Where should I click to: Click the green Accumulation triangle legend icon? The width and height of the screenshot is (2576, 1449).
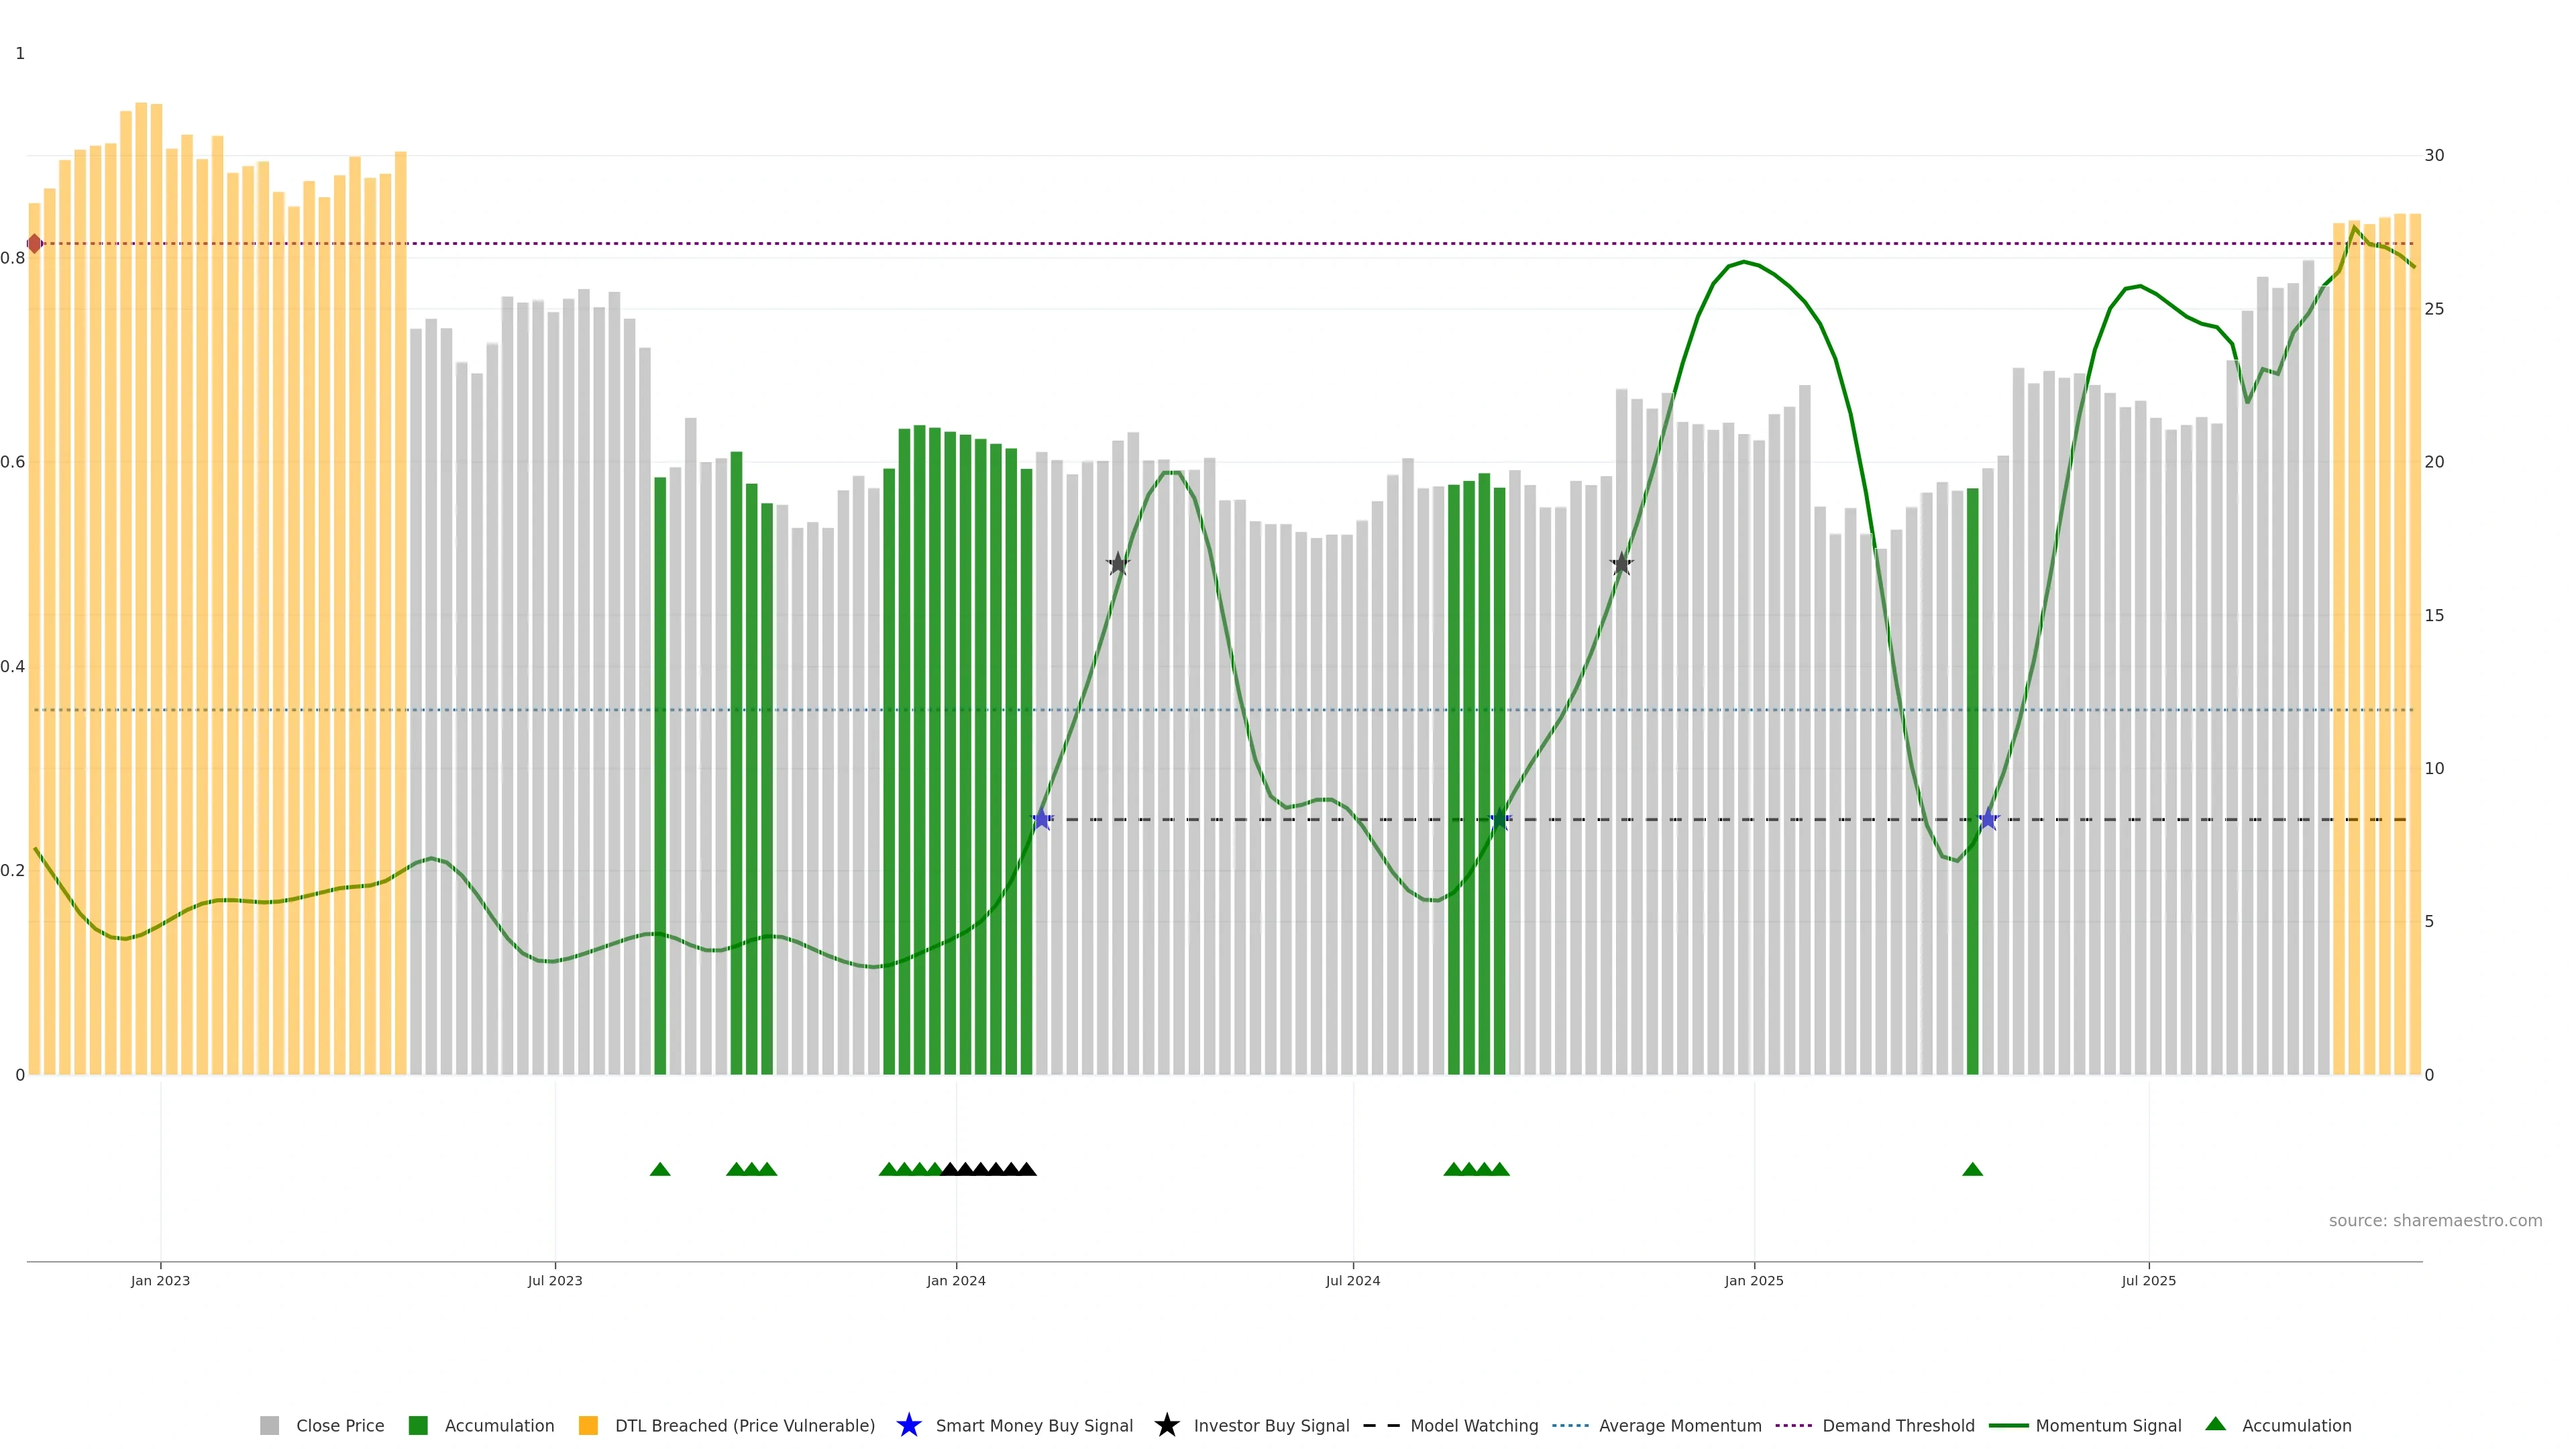(x=2215, y=1424)
